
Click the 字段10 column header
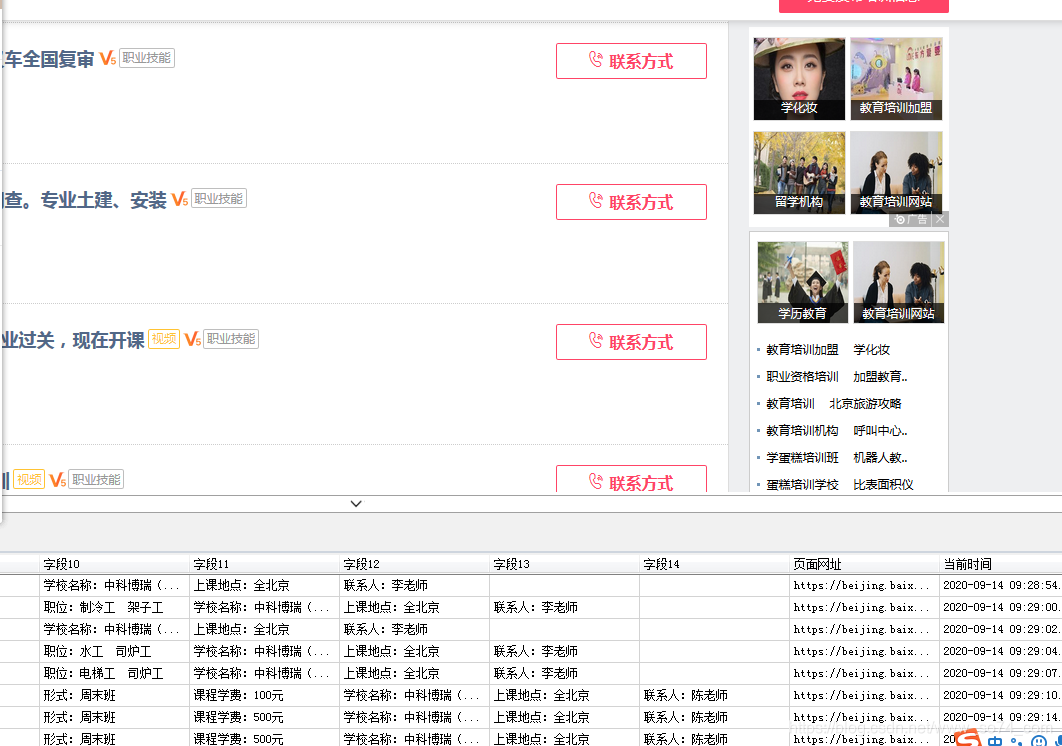[x=114, y=564]
